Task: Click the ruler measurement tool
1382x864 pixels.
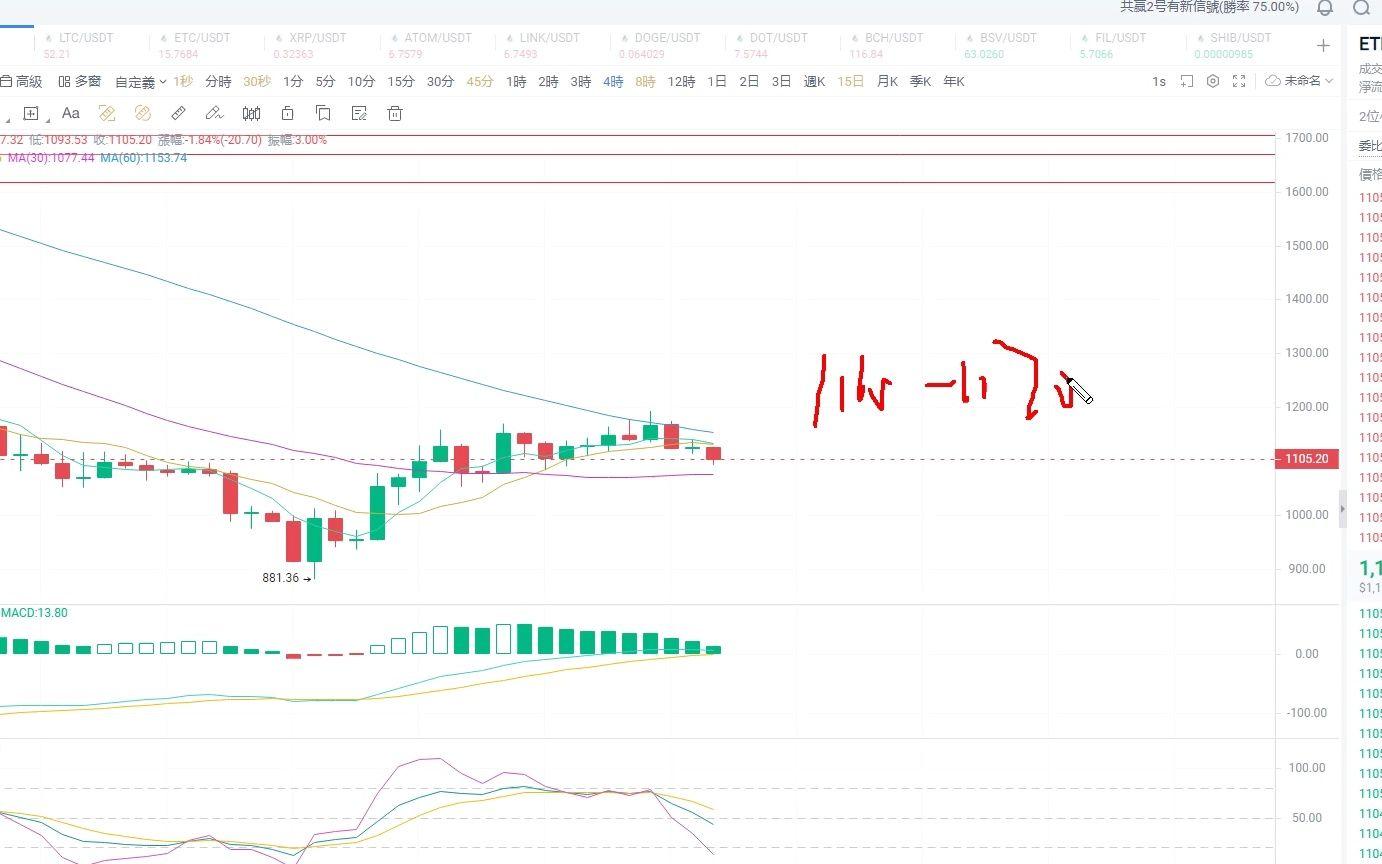Action: (x=178, y=113)
